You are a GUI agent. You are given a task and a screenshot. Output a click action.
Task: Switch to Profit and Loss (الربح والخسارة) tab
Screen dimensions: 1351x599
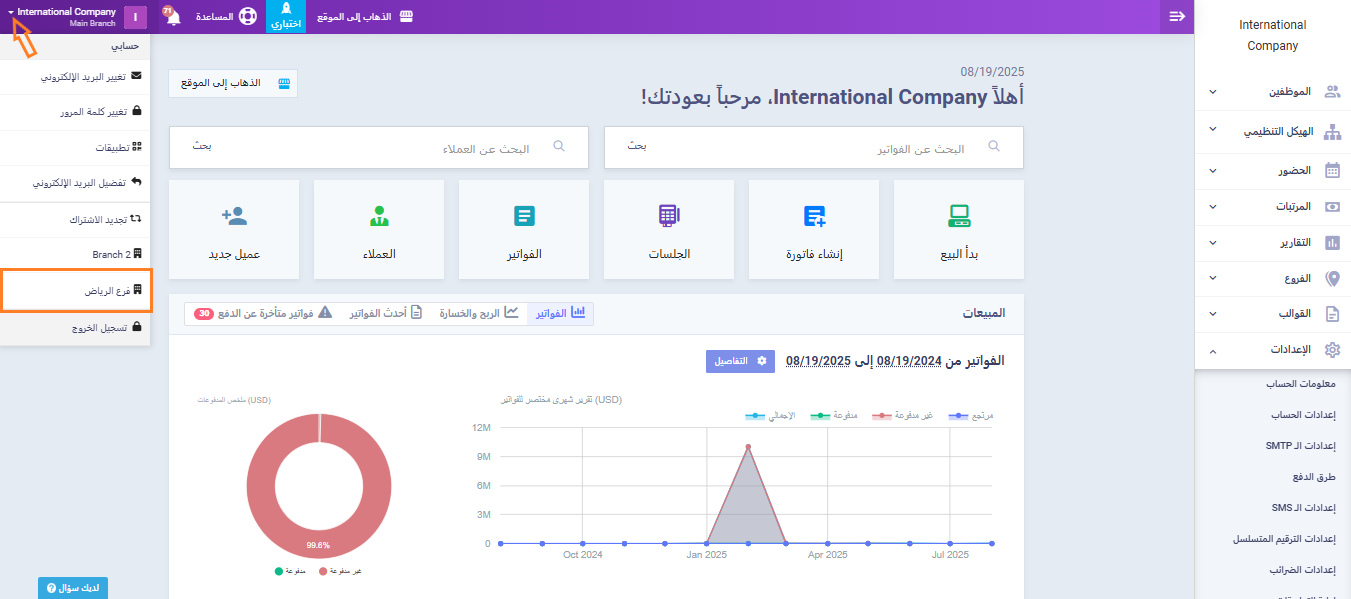[479, 313]
